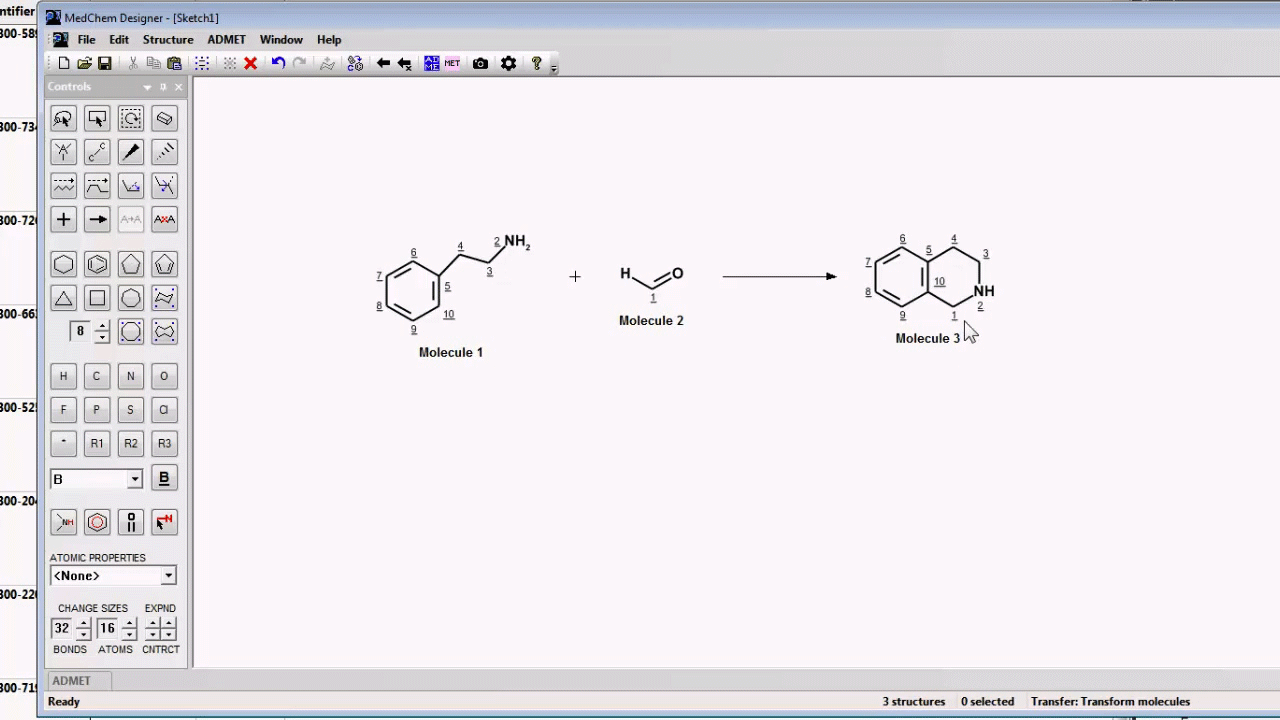The image size is (1280, 720).
Task: Switch to the ADMET tab at bottom
Action: [x=71, y=680]
